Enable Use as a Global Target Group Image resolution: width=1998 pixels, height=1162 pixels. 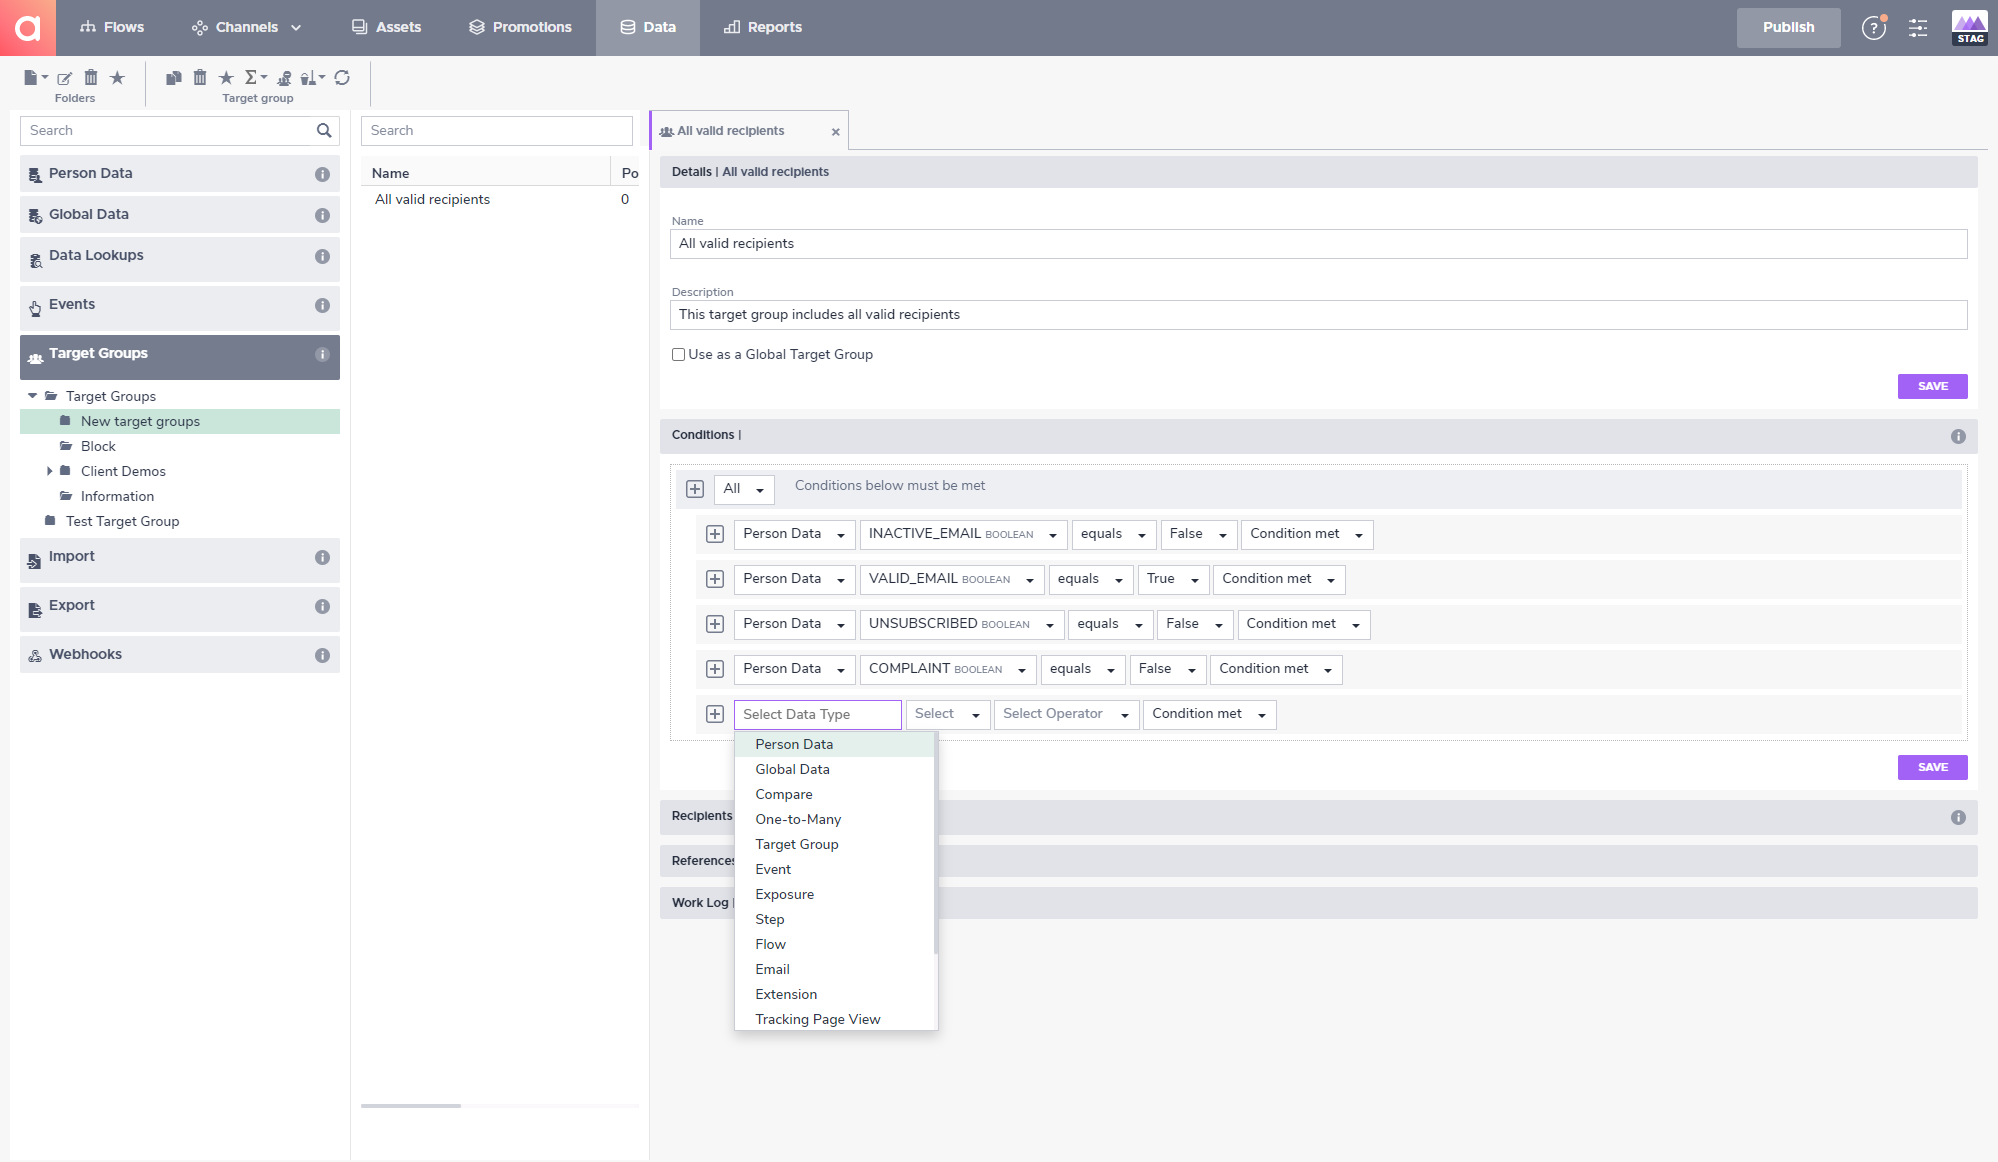(679, 354)
